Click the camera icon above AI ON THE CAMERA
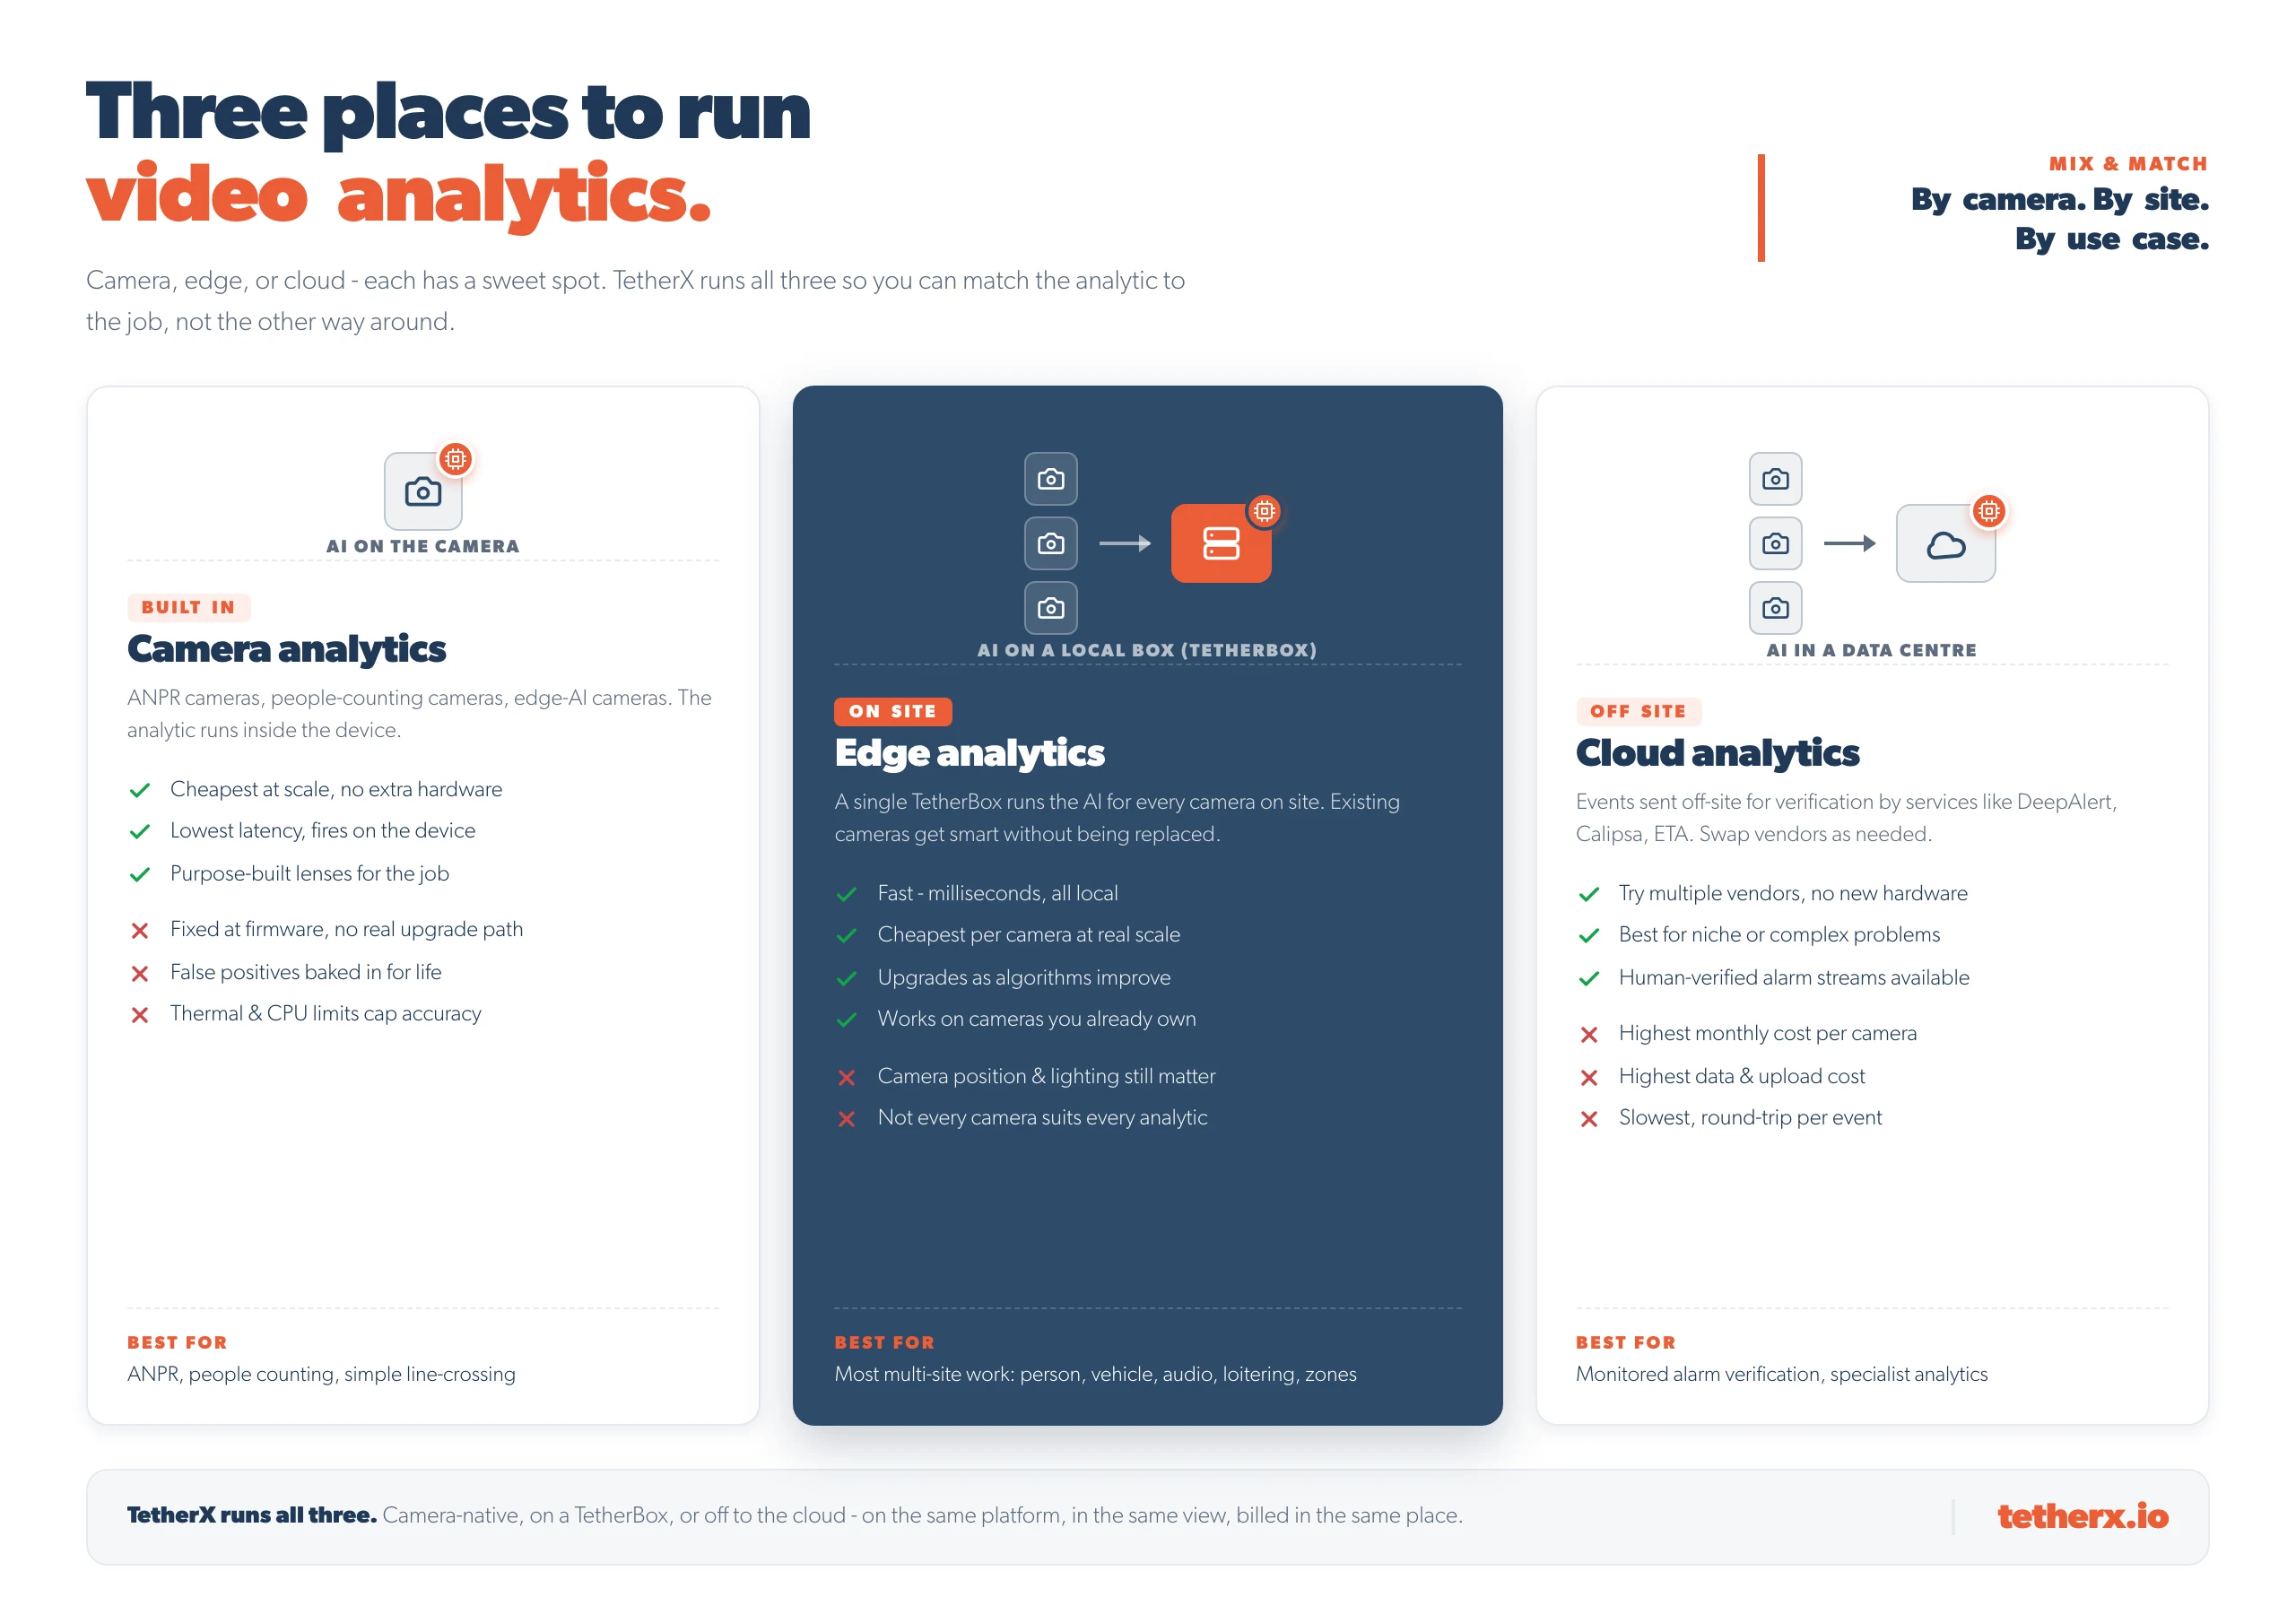The width and height of the screenshot is (2296, 1623). (423, 491)
